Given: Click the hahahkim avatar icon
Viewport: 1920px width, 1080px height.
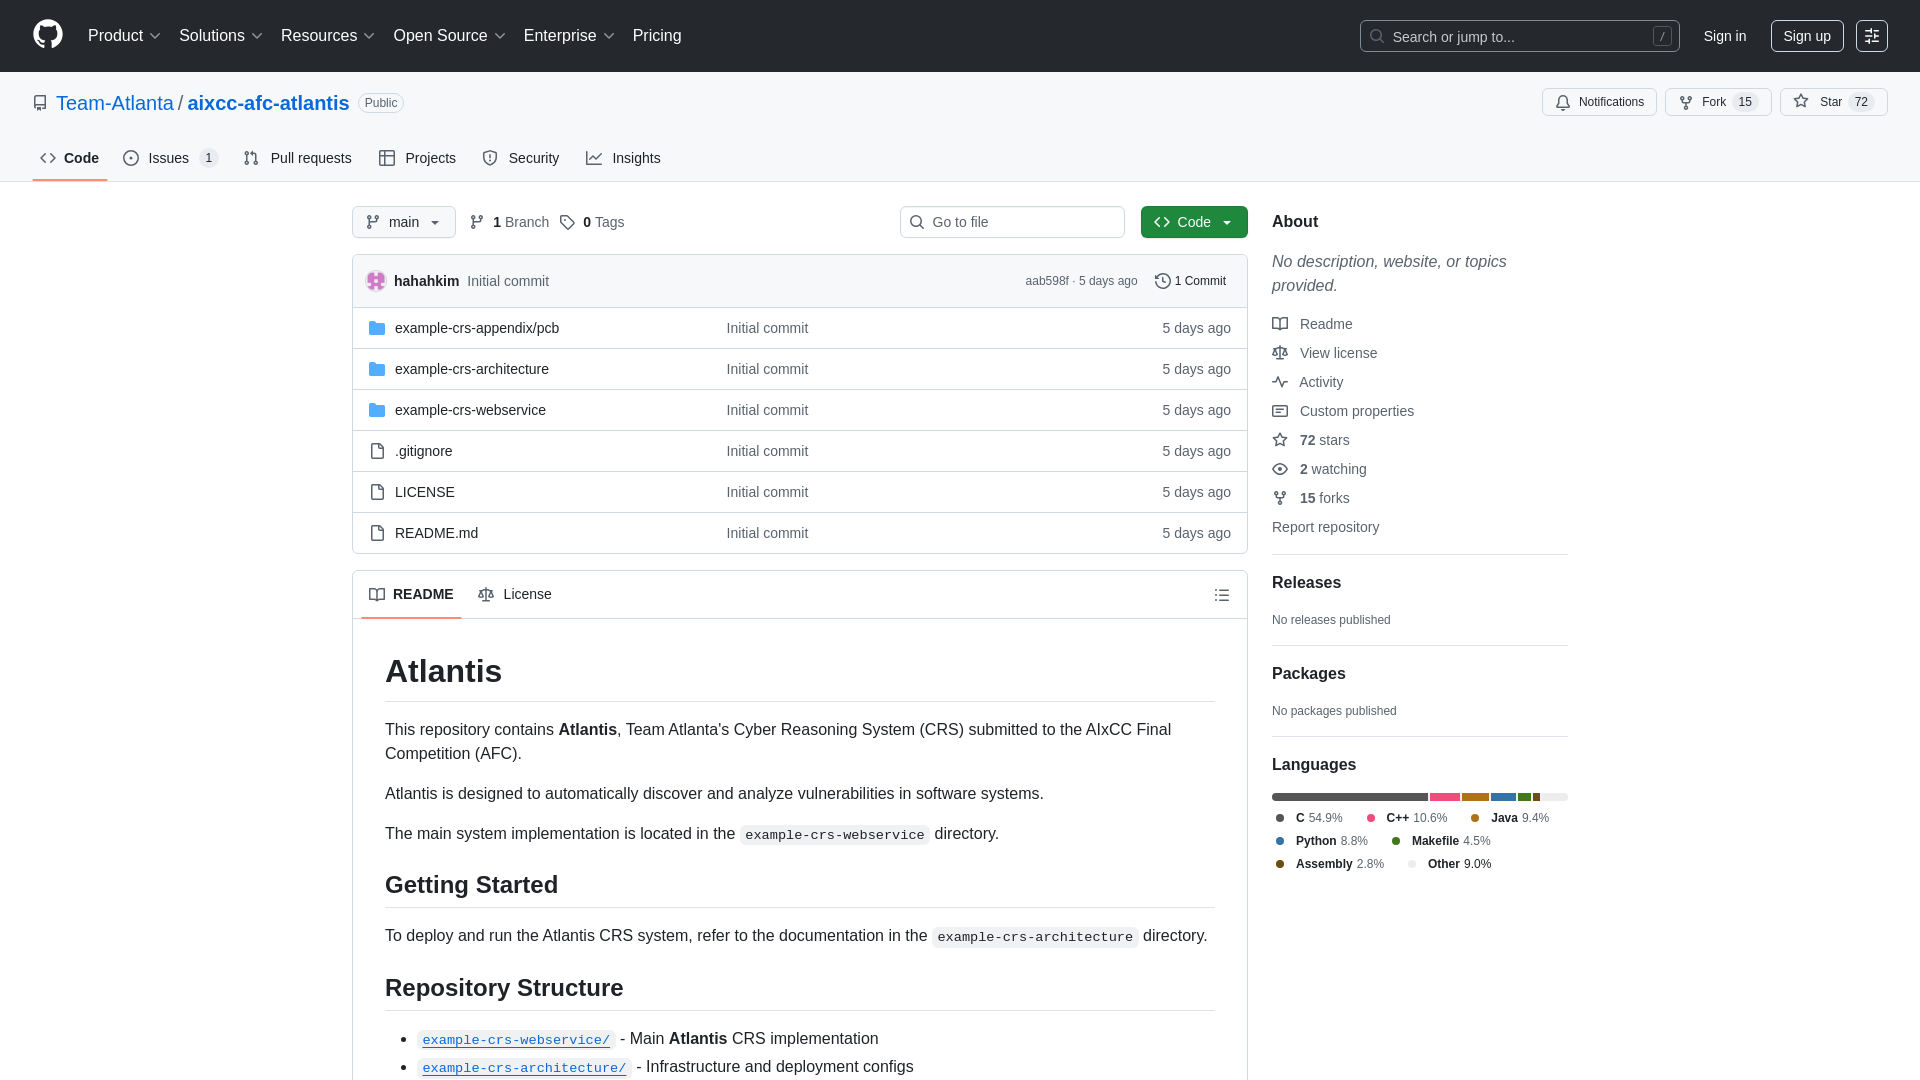Looking at the screenshot, I should tap(376, 281).
